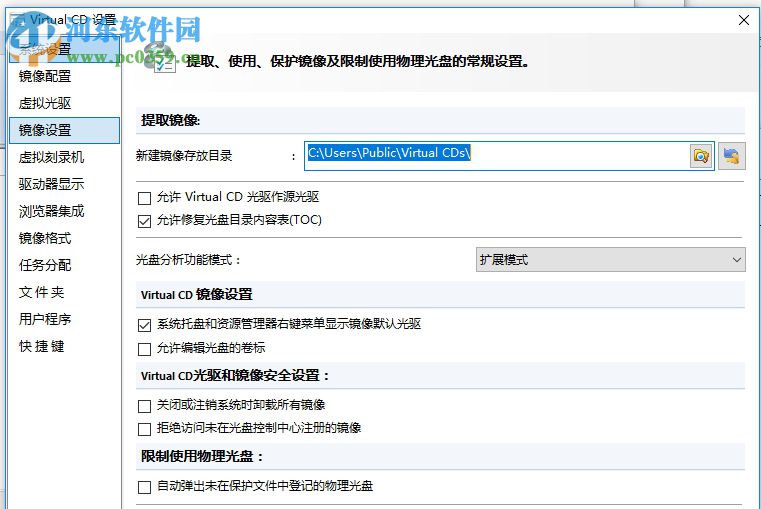Image resolution: width=761 pixels, height=509 pixels.
Task: Enable 允许 Virtual CD 光驱作源光驱 checkbox
Action: 144,198
